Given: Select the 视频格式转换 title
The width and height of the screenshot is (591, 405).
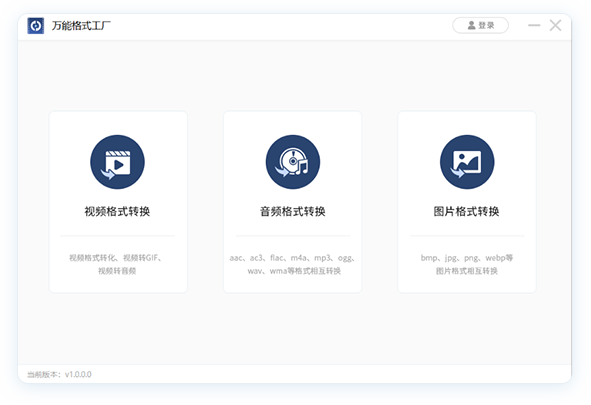Looking at the screenshot, I should [x=117, y=211].
